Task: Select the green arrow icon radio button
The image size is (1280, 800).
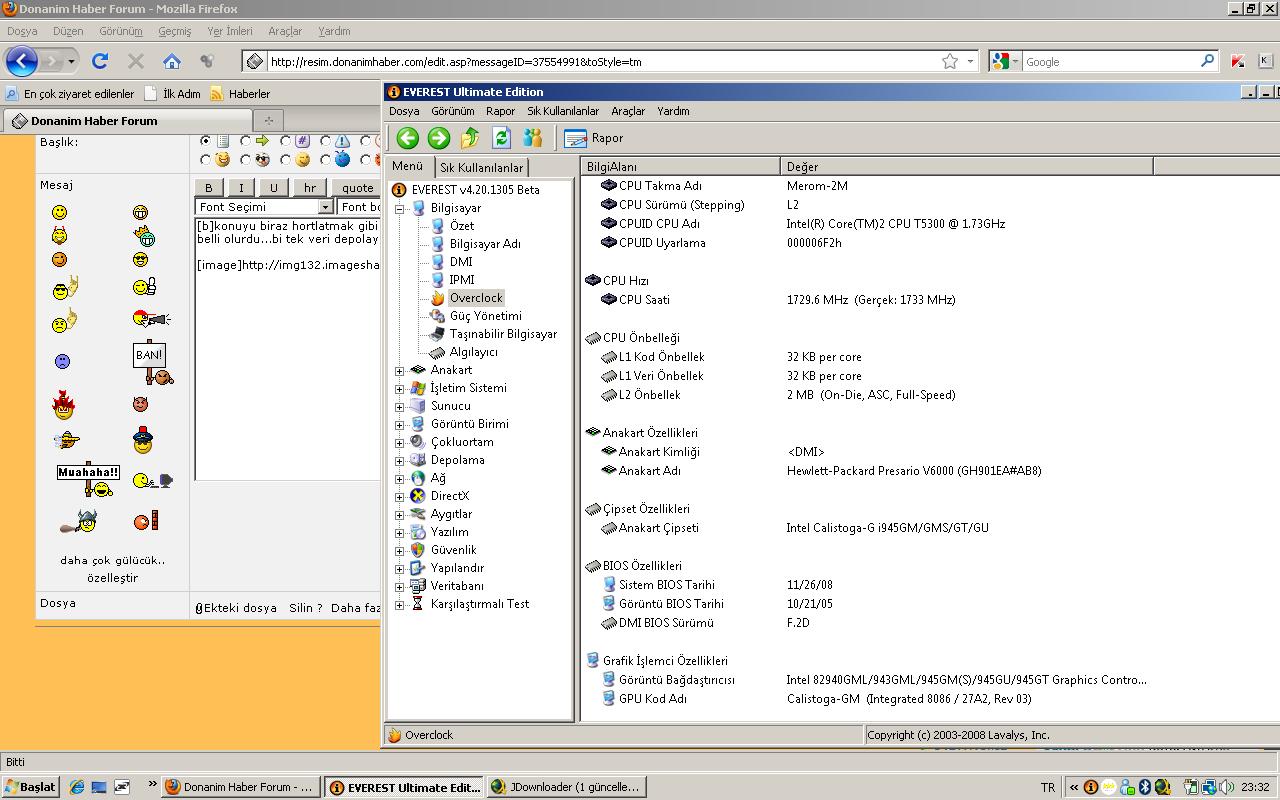Action: pyautogui.click(x=247, y=141)
